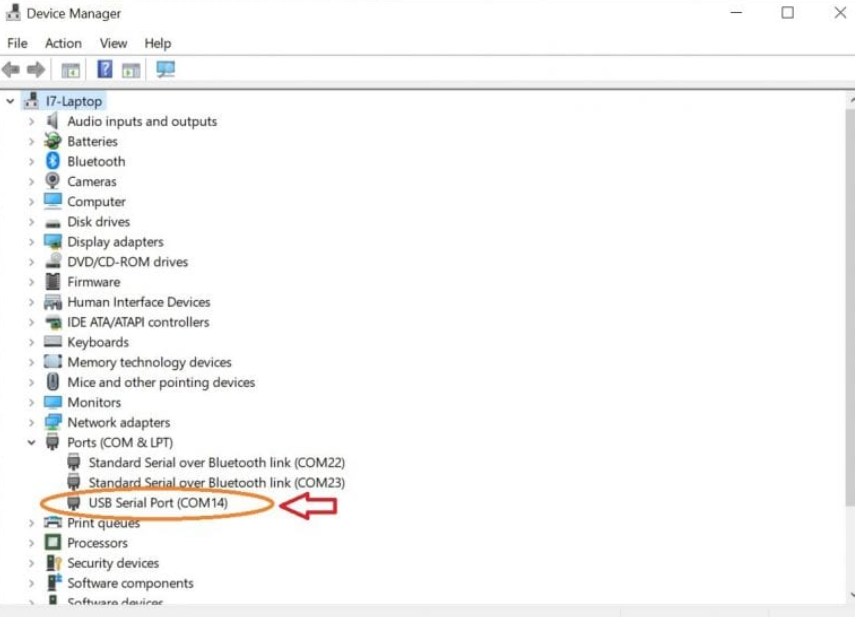Click the Action pane toolbar icon
The width and height of the screenshot is (855, 617).
point(131,70)
